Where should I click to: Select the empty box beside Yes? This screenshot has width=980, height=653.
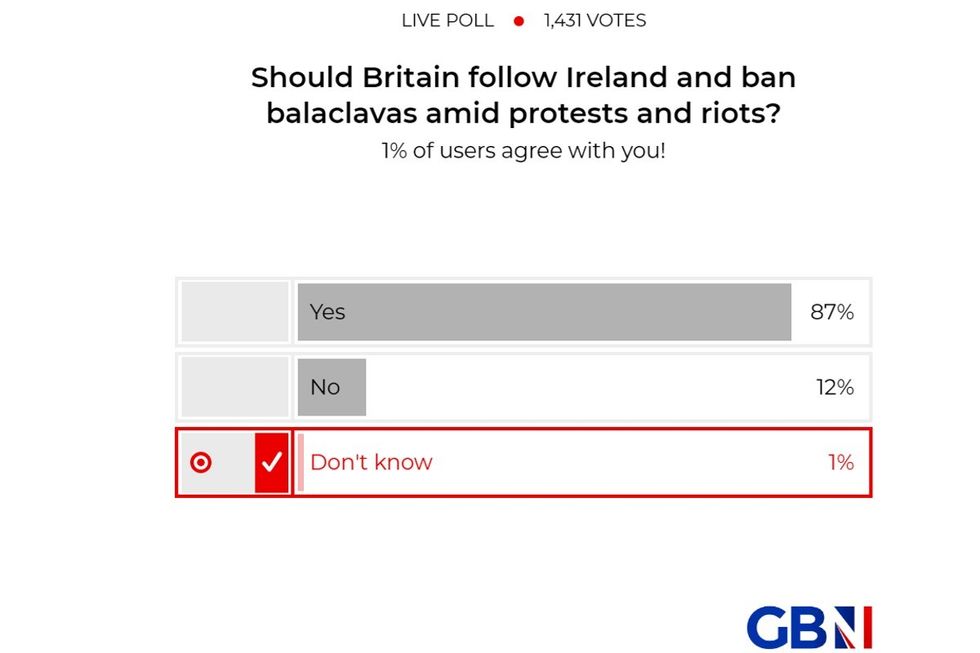(235, 312)
